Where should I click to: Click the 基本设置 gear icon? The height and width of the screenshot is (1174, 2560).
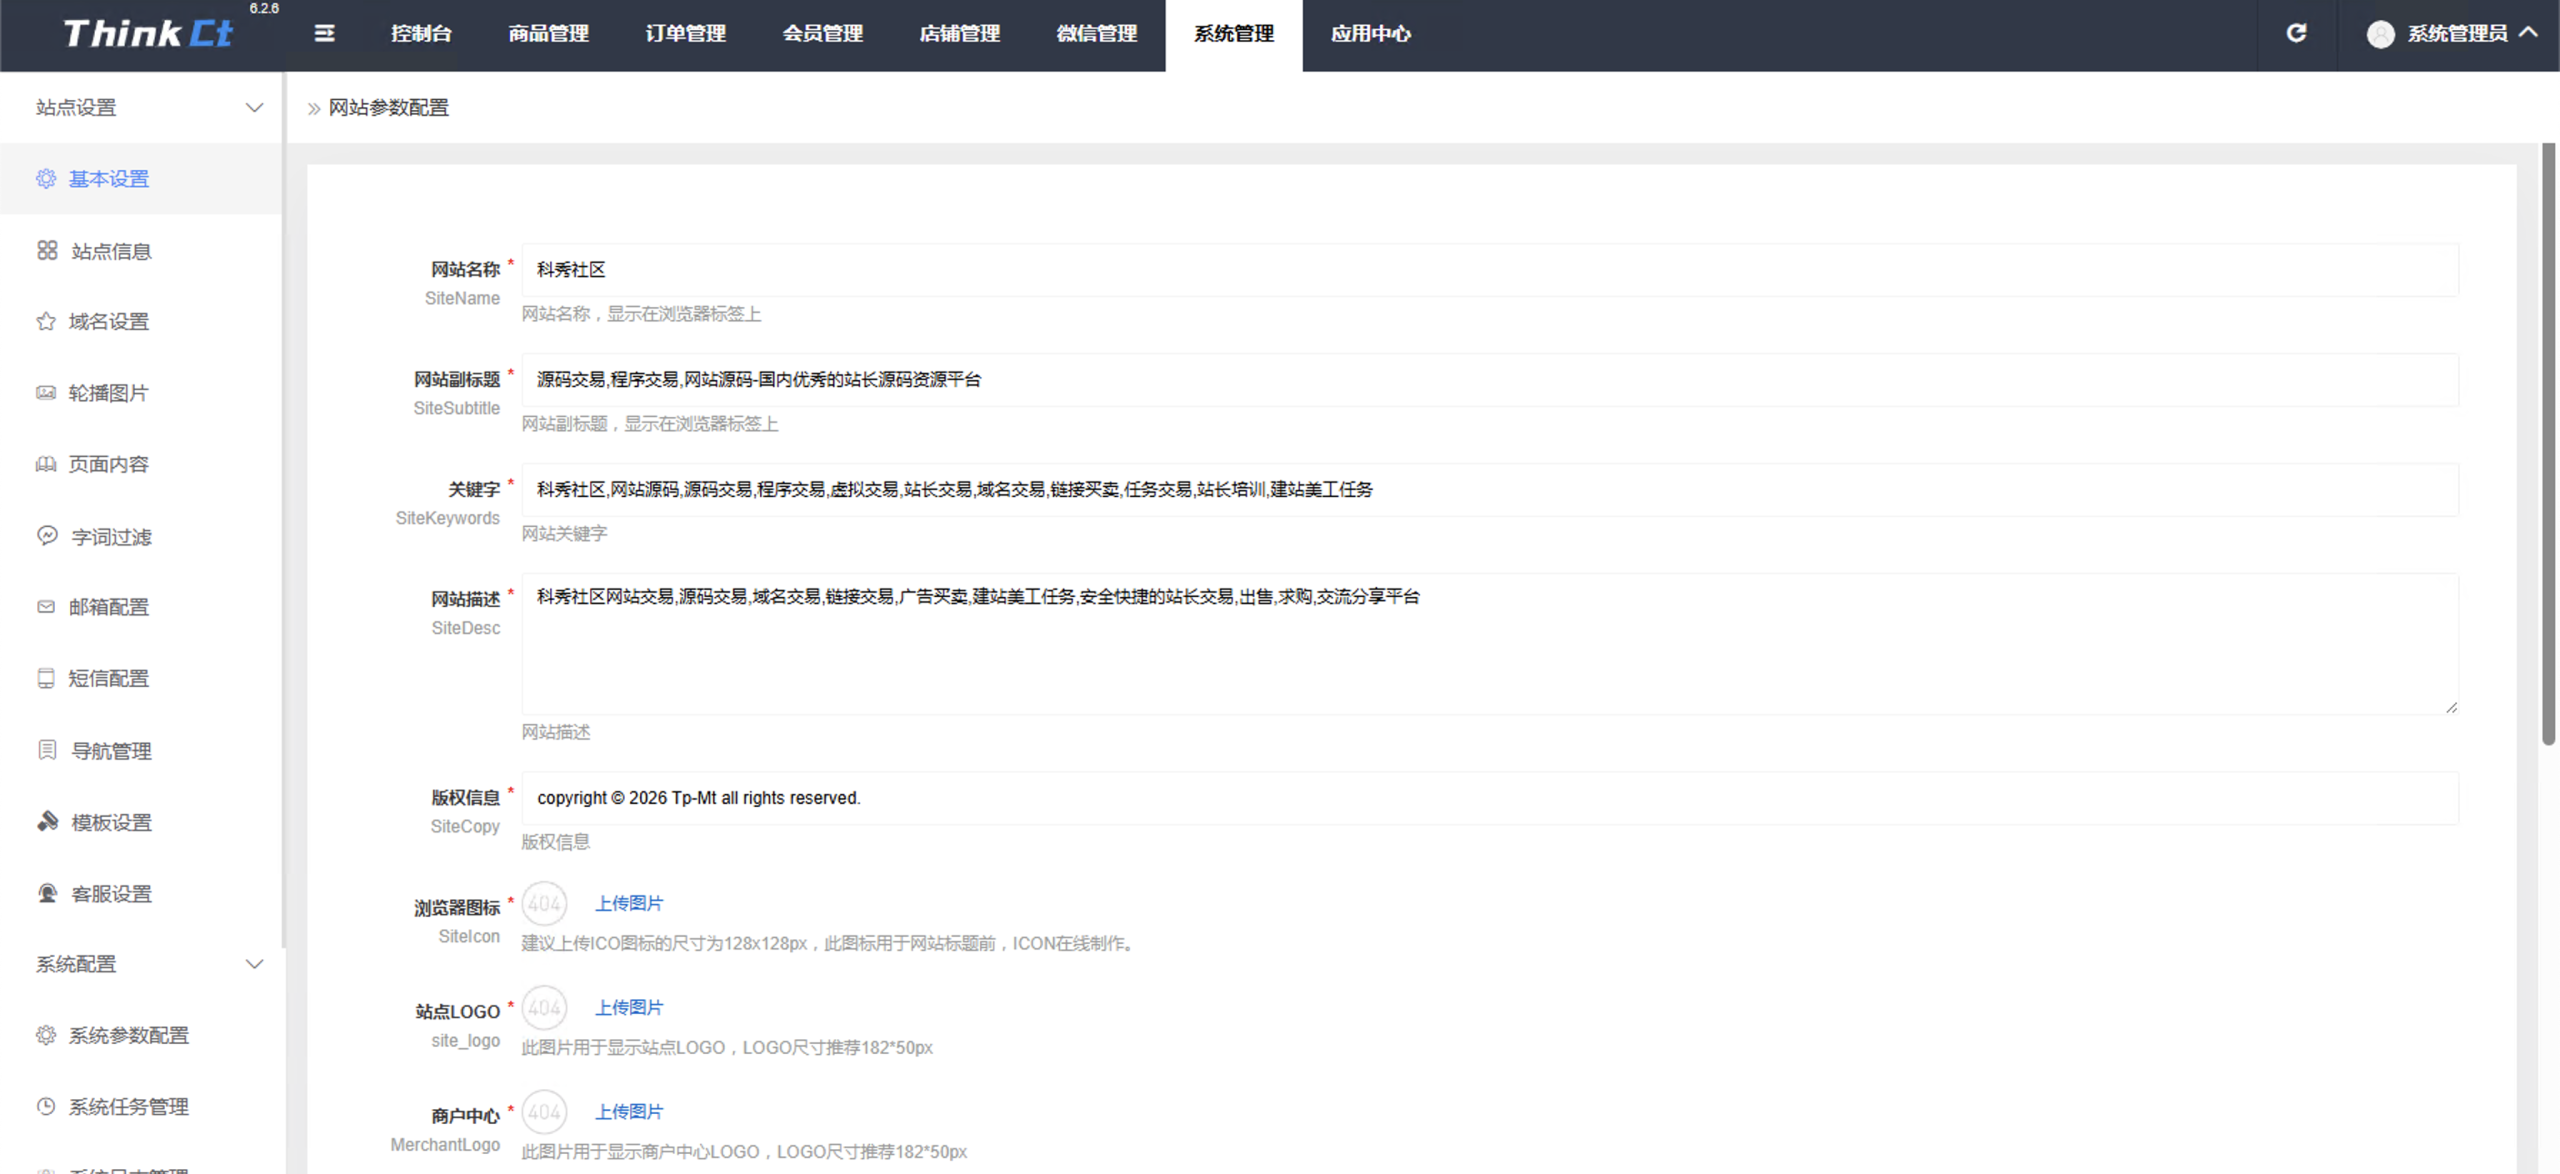click(x=46, y=179)
